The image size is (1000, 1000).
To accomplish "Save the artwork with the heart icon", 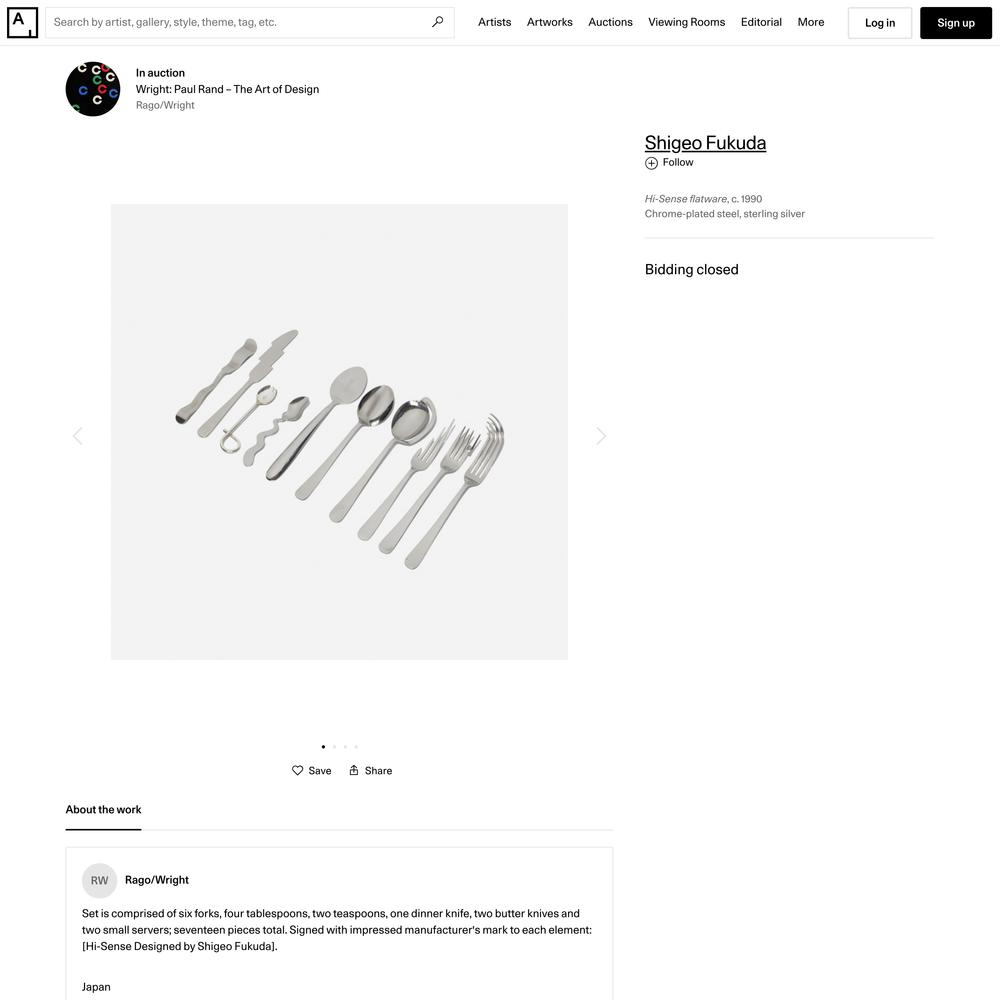I will 297,770.
